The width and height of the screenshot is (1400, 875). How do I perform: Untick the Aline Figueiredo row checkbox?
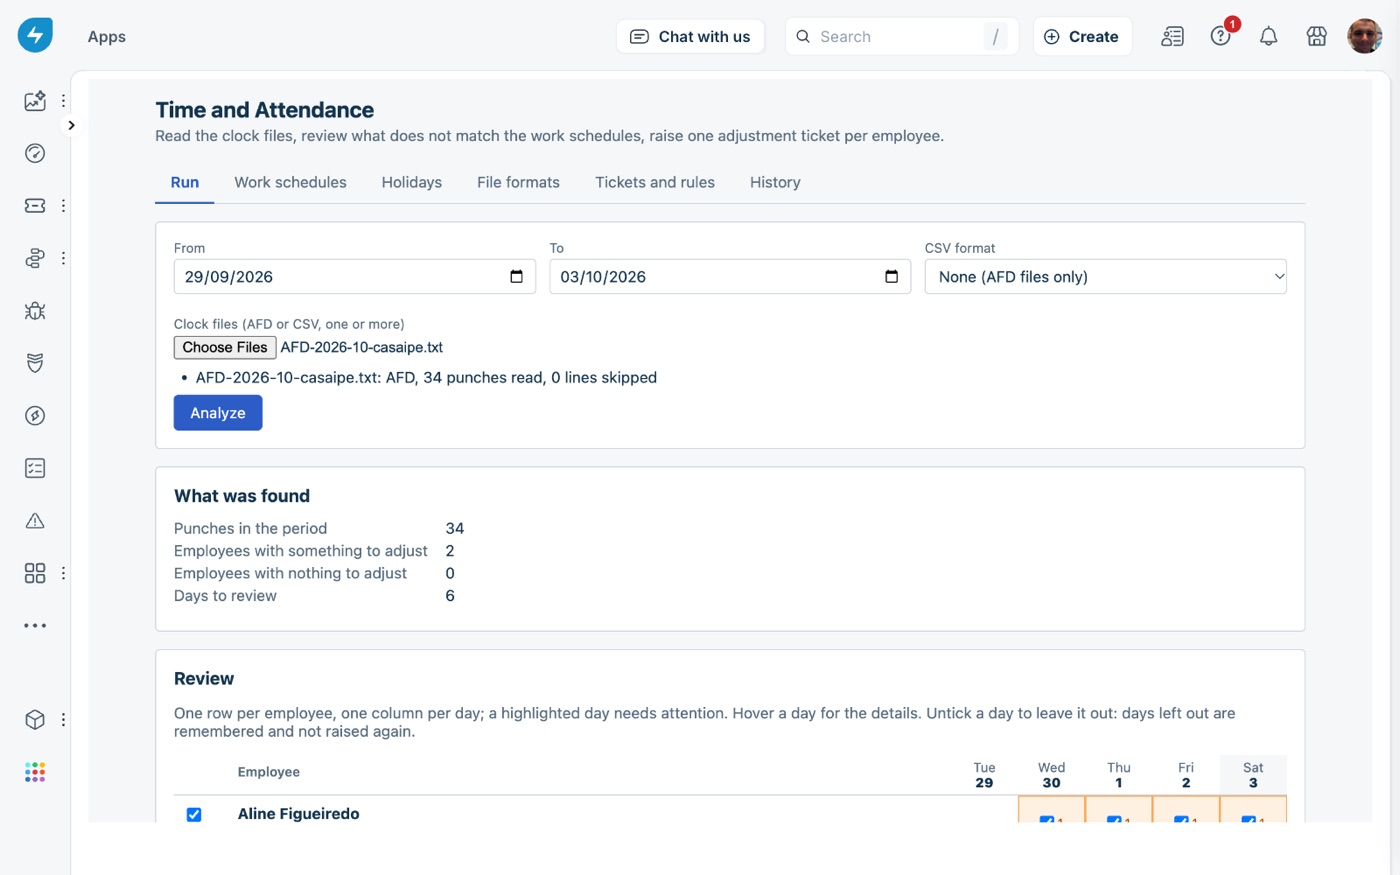pyautogui.click(x=194, y=815)
